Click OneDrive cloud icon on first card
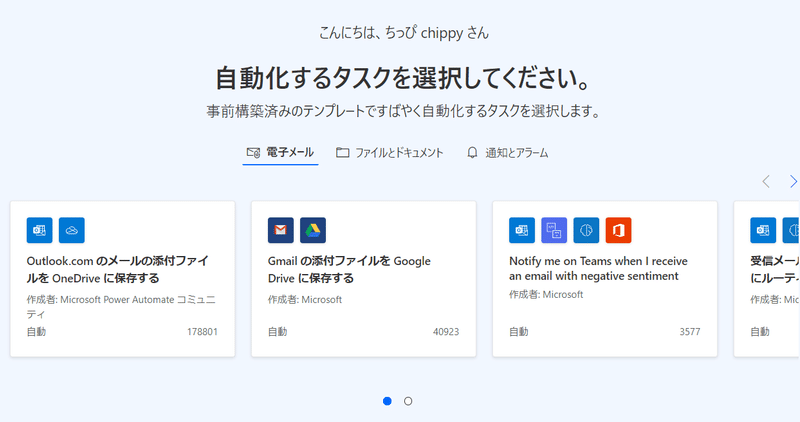800x422 pixels. (x=71, y=230)
